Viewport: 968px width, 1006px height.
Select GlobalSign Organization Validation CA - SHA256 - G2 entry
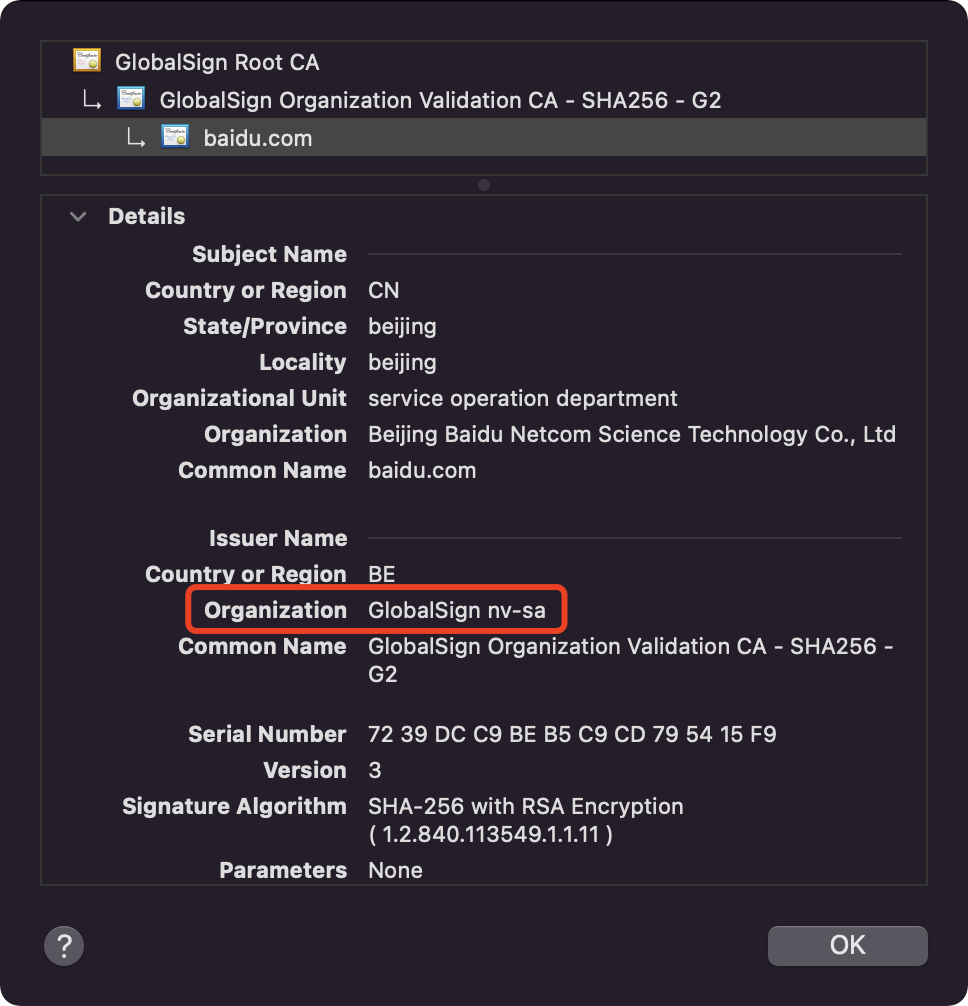click(x=440, y=100)
